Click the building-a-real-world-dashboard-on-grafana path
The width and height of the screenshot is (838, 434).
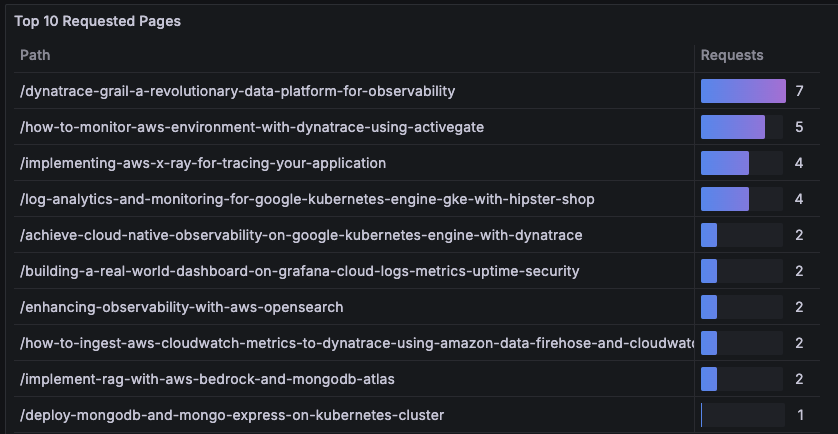[299, 272]
